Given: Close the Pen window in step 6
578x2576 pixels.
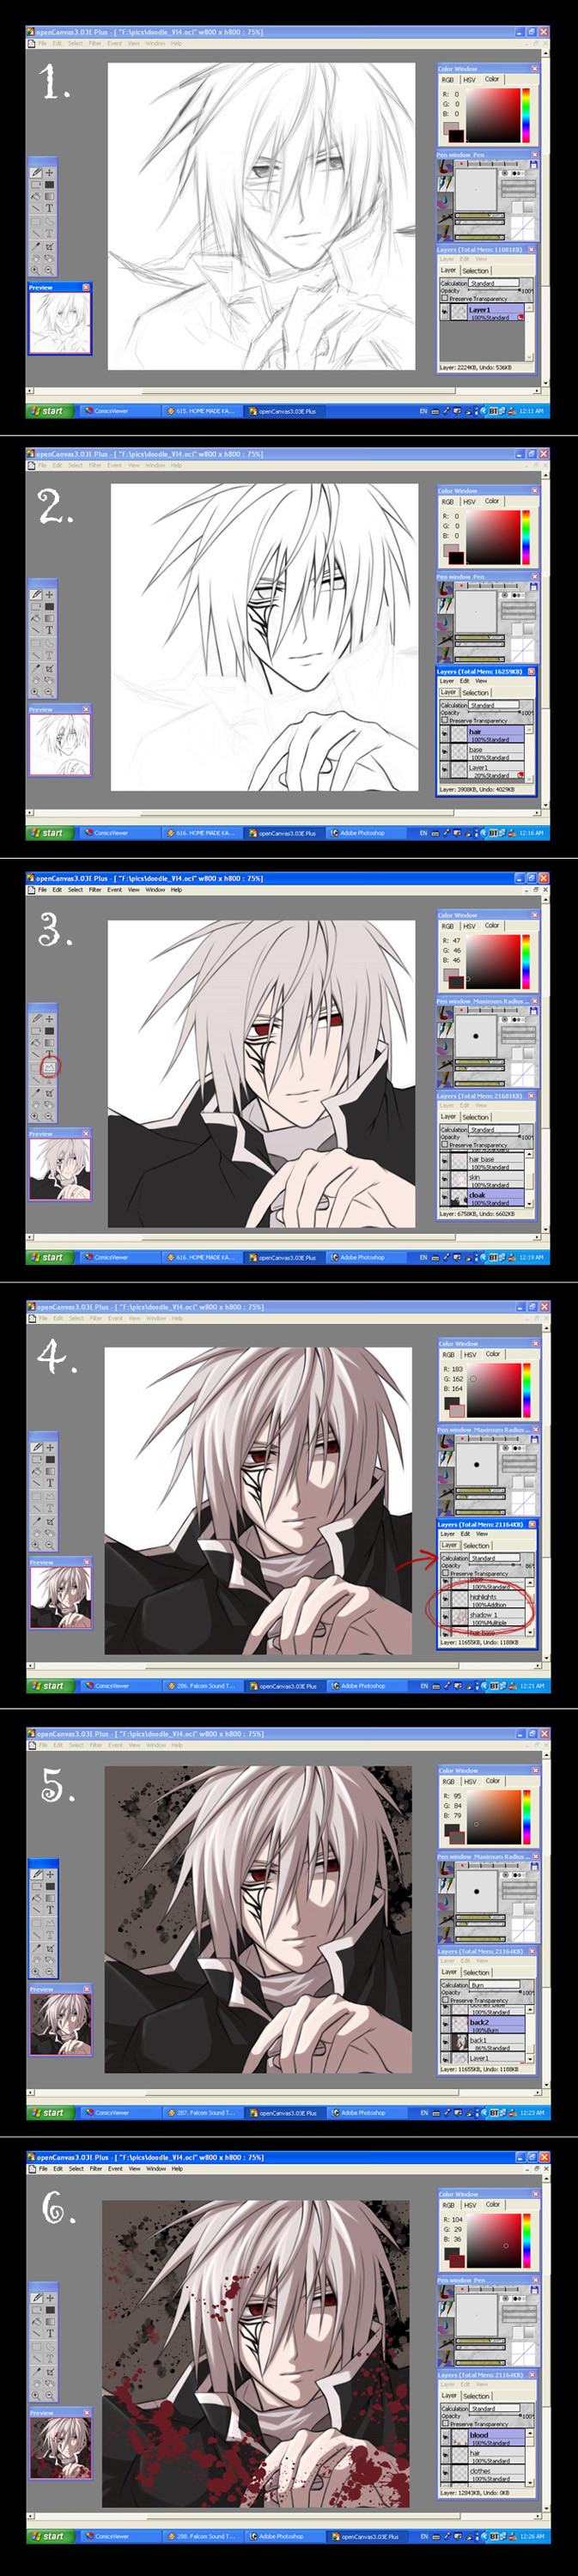Looking at the screenshot, I should pyautogui.click(x=535, y=2280).
